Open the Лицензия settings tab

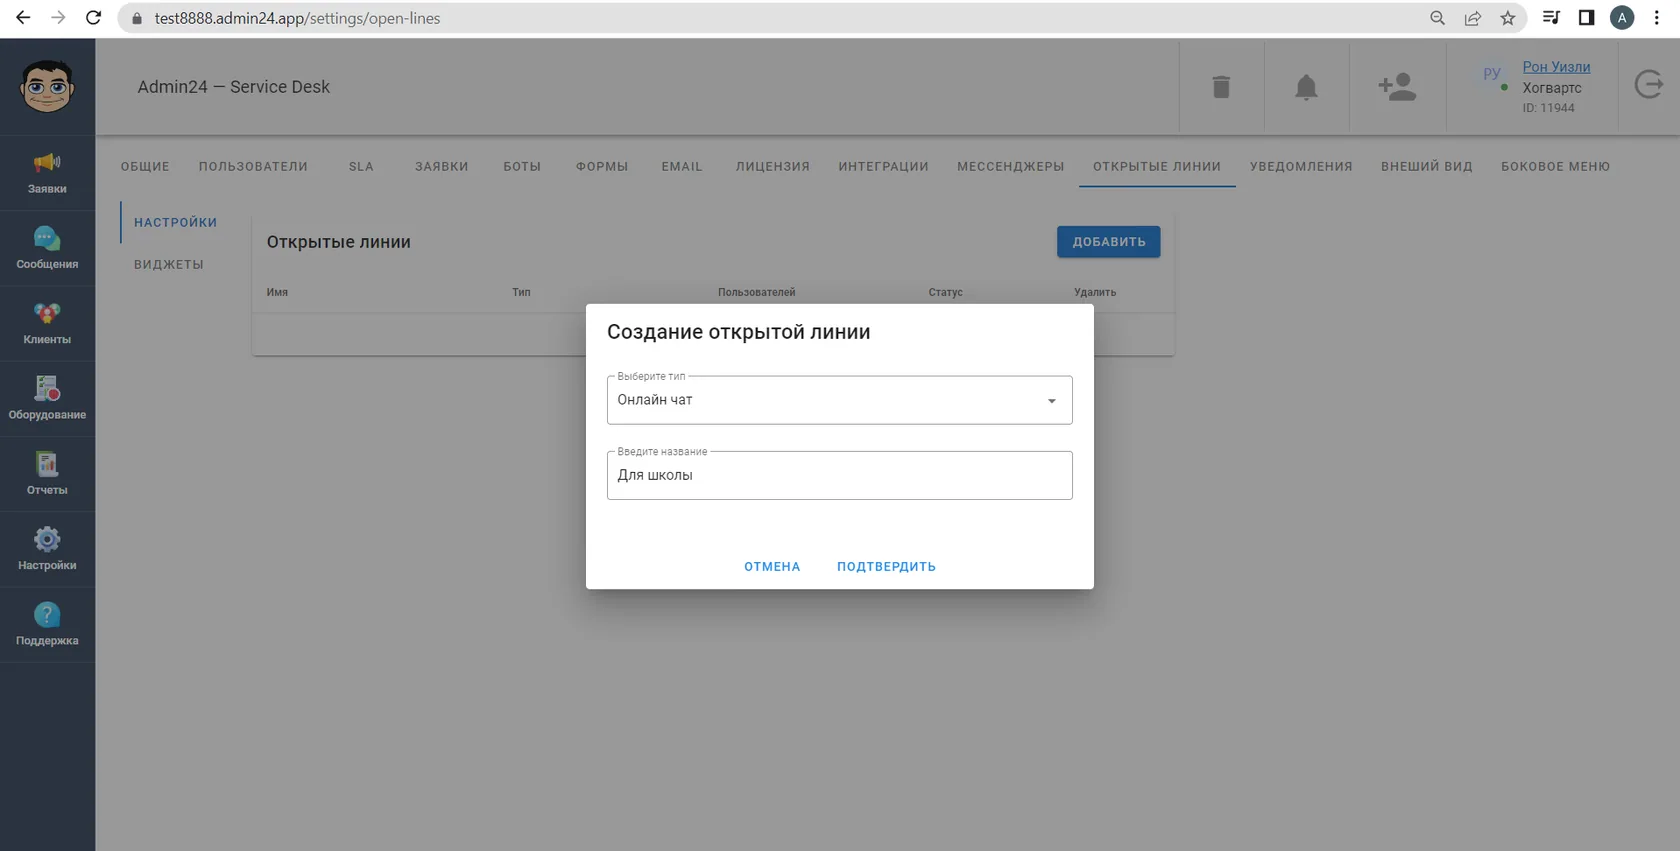773,166
